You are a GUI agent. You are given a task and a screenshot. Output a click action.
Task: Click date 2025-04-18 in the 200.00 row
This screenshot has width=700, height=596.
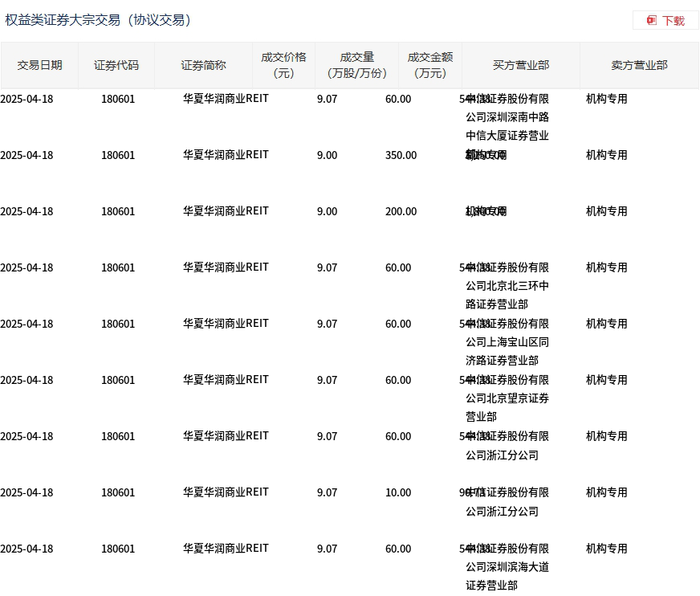[27, 212]
